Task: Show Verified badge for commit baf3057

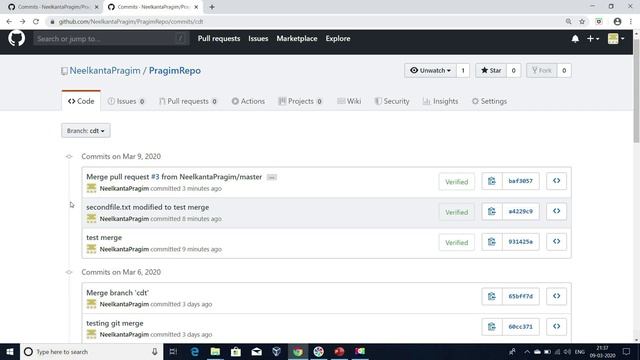Action: (457, 182)
